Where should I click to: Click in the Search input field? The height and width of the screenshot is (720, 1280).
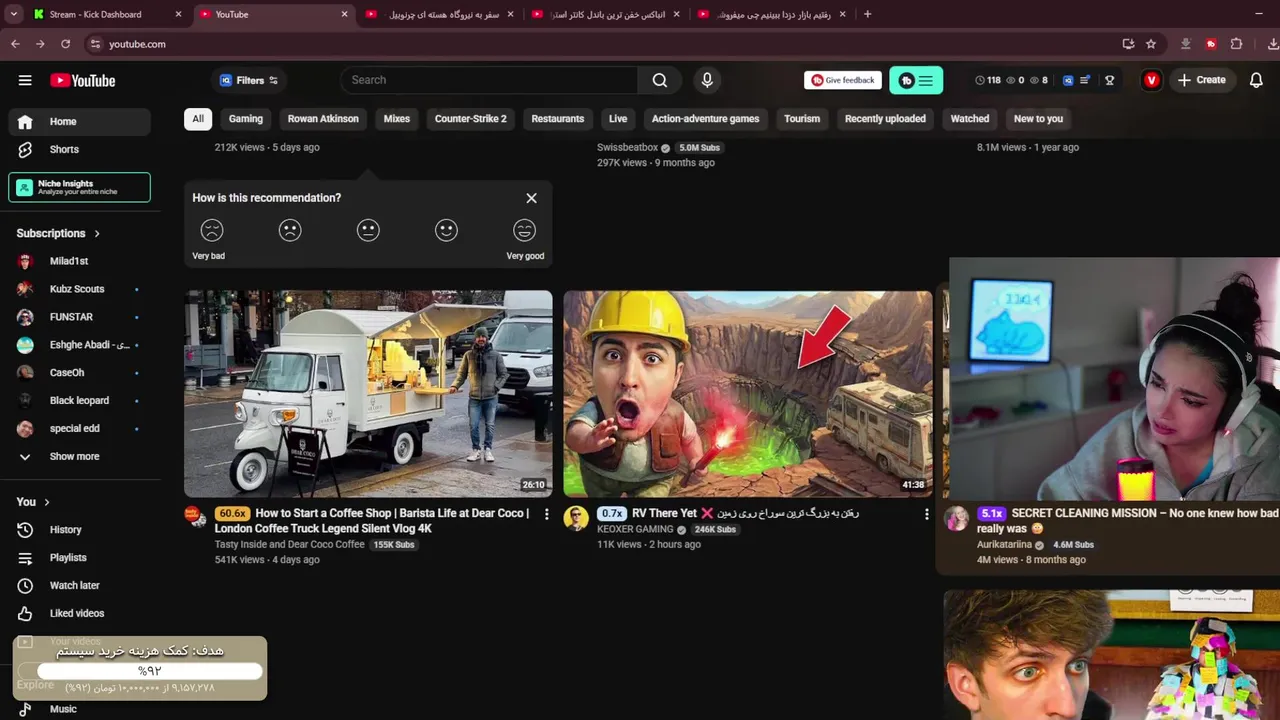pos(489,80)
